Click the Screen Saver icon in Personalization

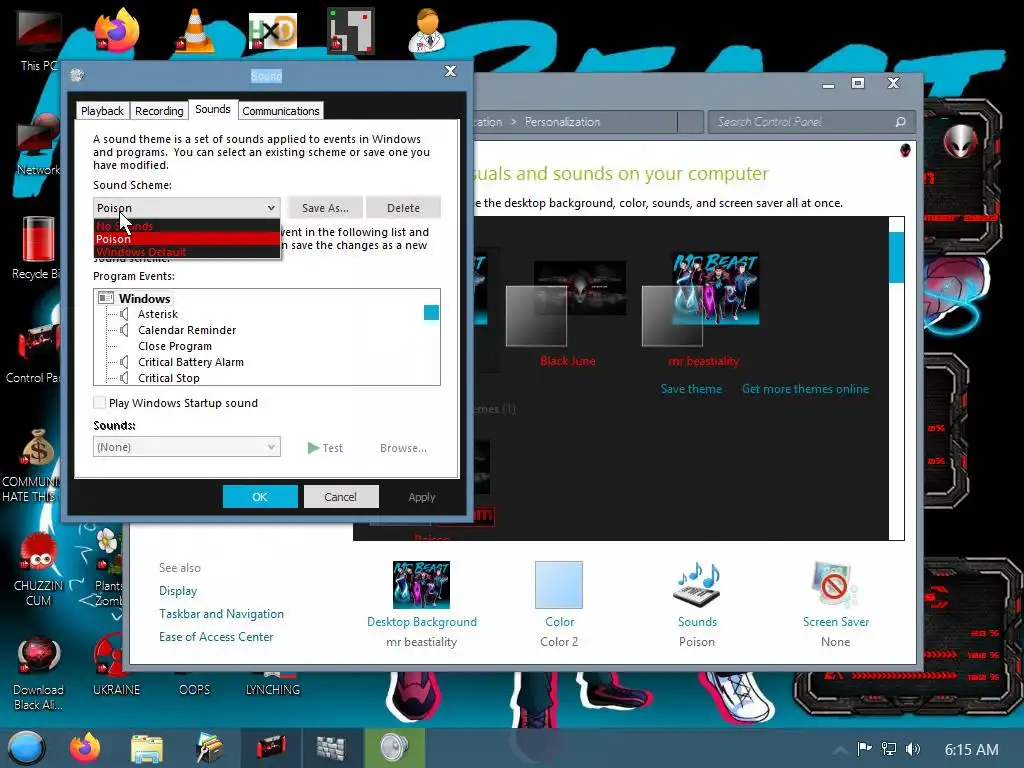click(835, 584)
